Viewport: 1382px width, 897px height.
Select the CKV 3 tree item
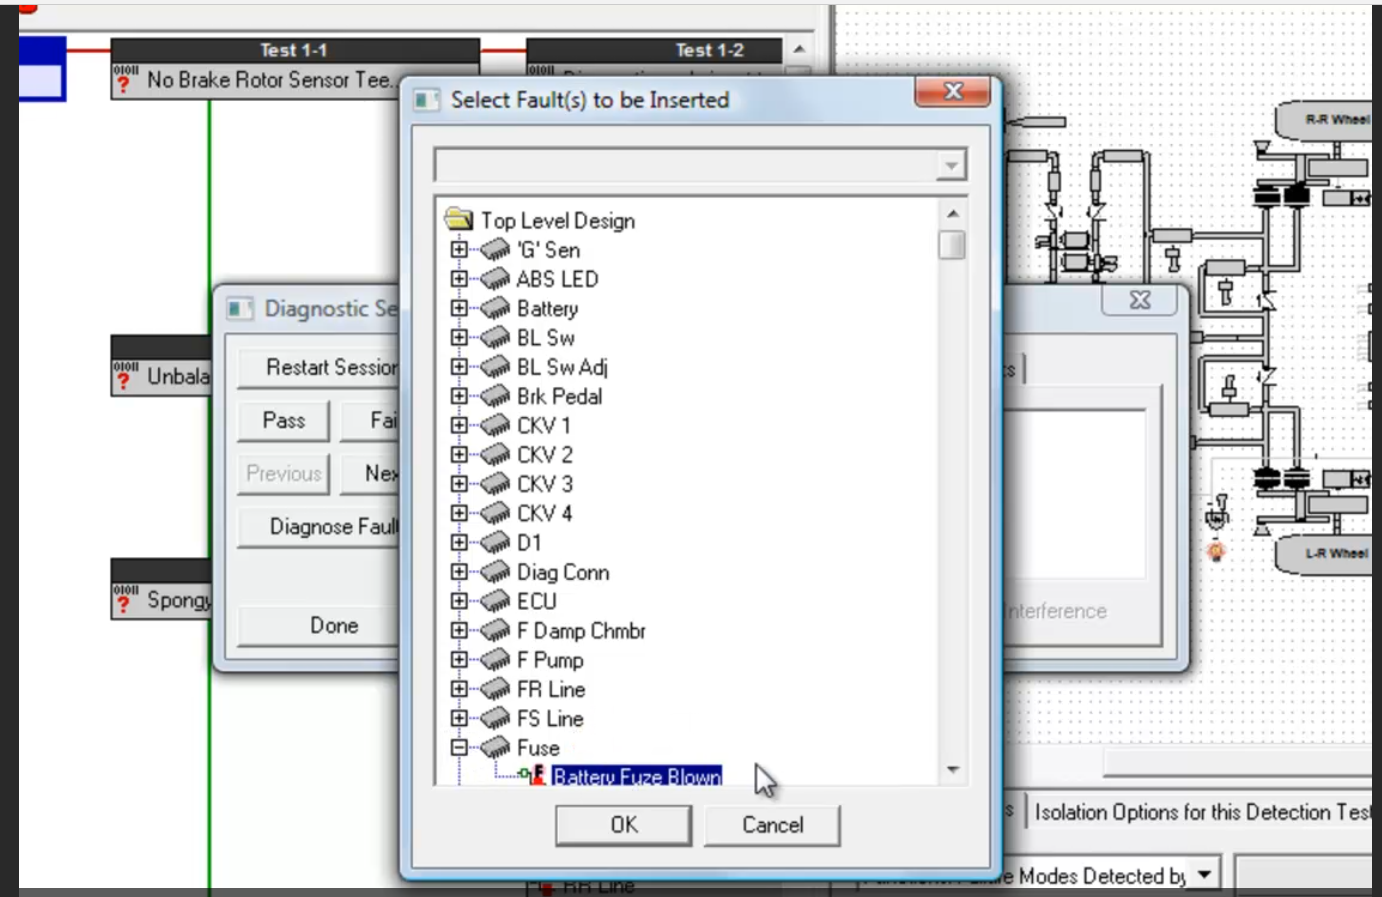click(544, 484)
